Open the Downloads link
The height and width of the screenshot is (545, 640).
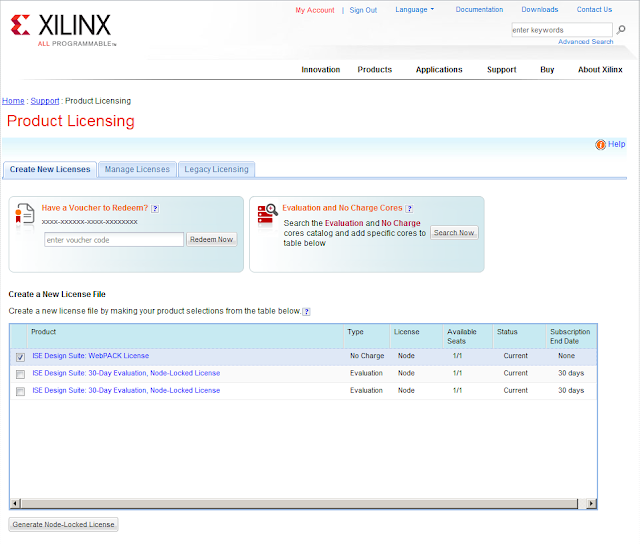click(x=540, y=9)
